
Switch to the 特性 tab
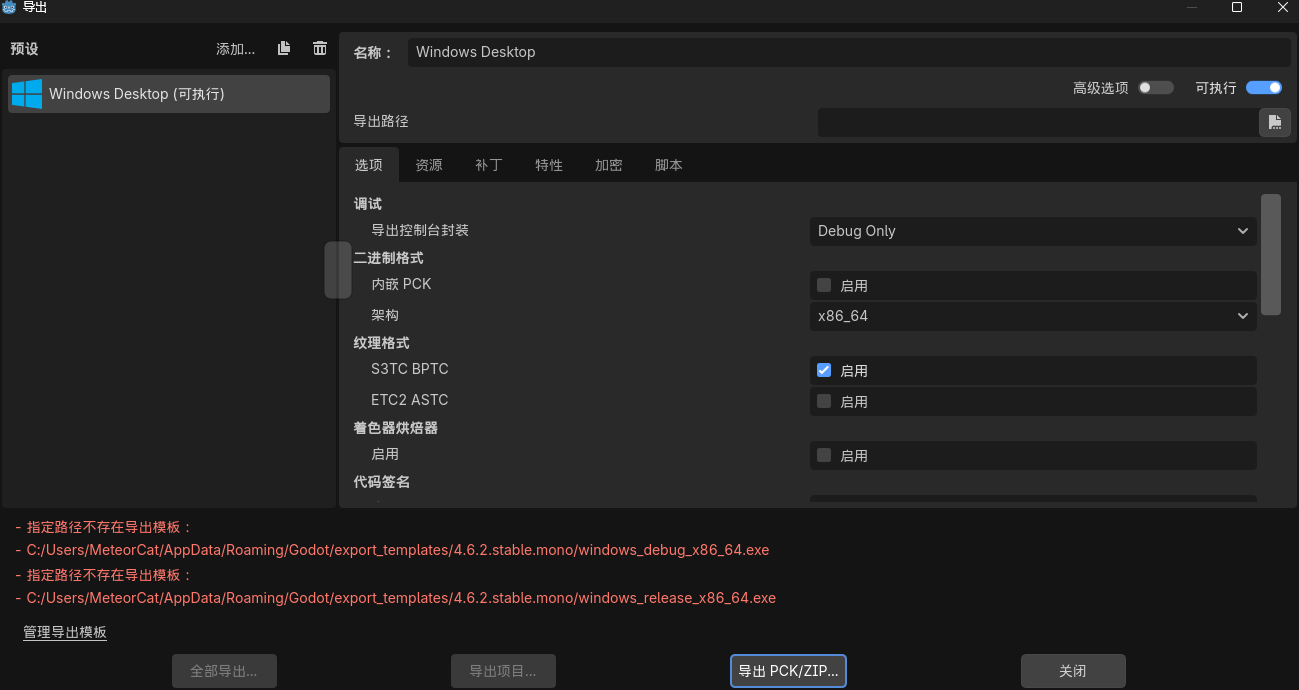(549, 165)
